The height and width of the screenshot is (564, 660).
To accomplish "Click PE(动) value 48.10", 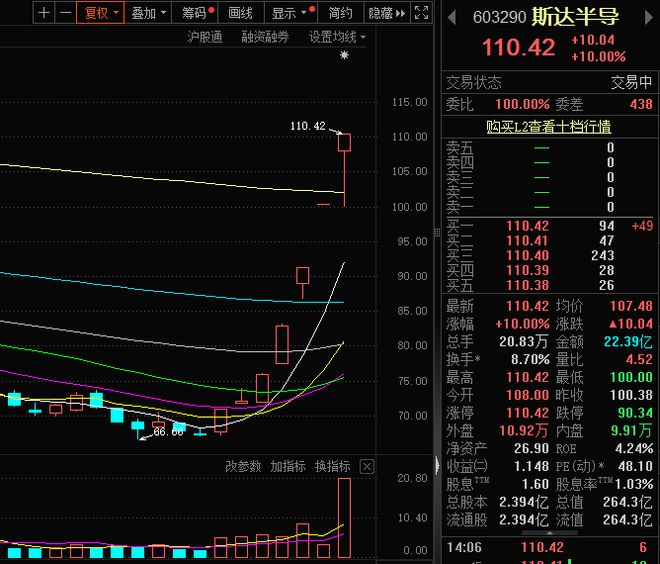I will 636,466.
